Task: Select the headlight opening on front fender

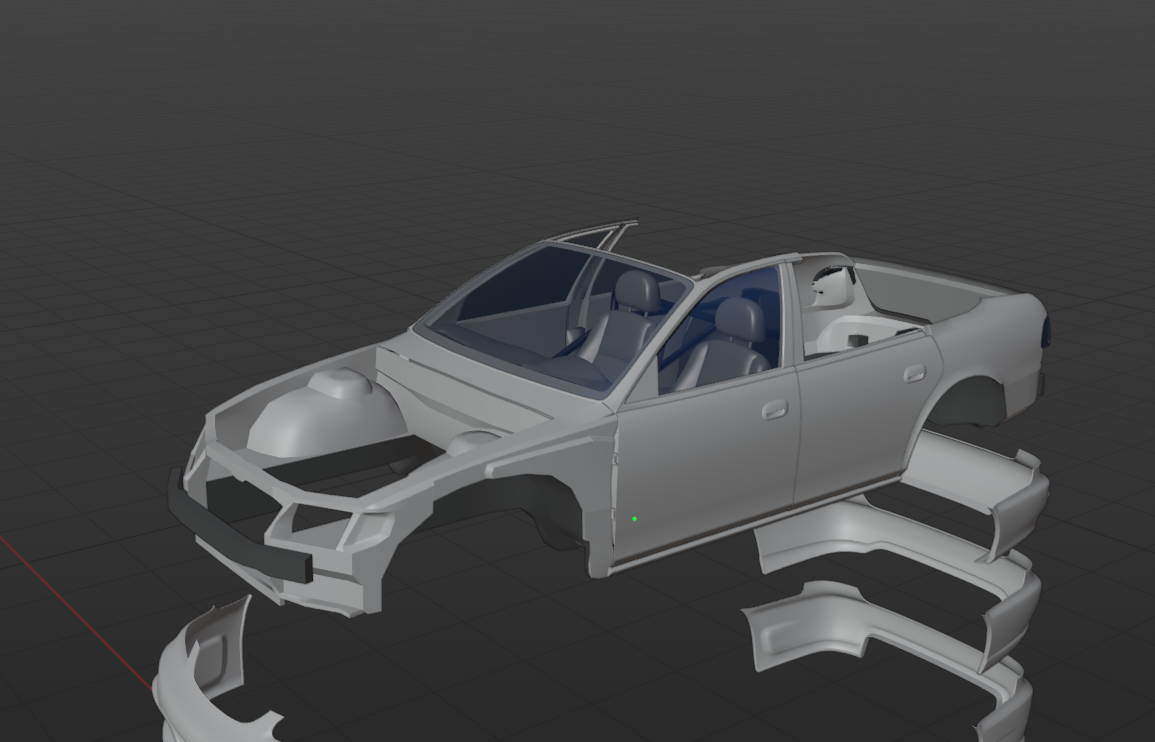Action: 324,519
